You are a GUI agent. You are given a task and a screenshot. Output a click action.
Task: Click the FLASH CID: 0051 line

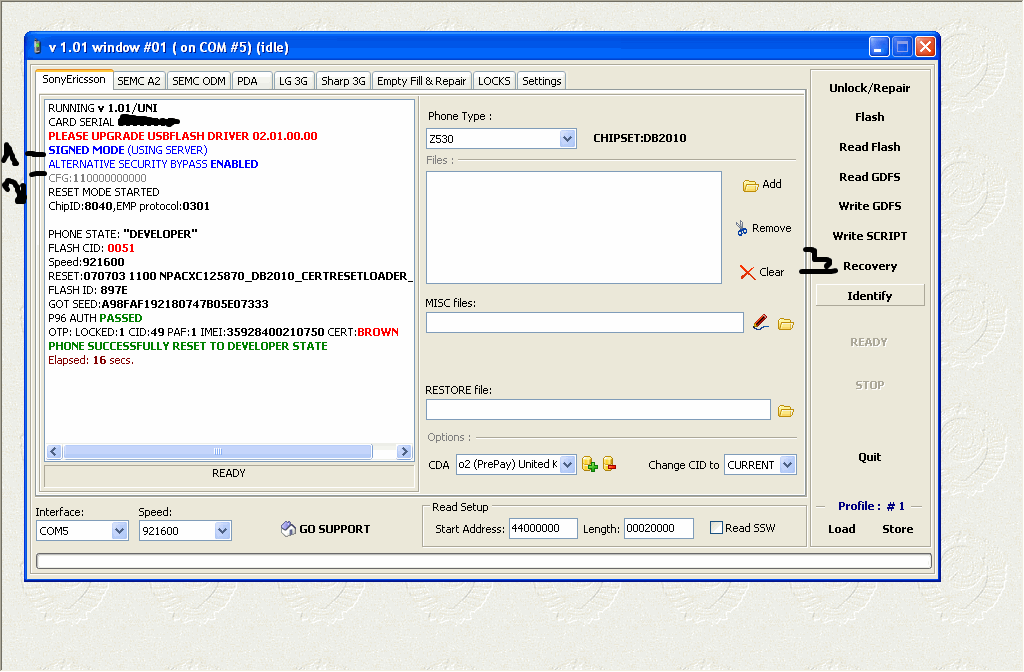coord(91,248)
